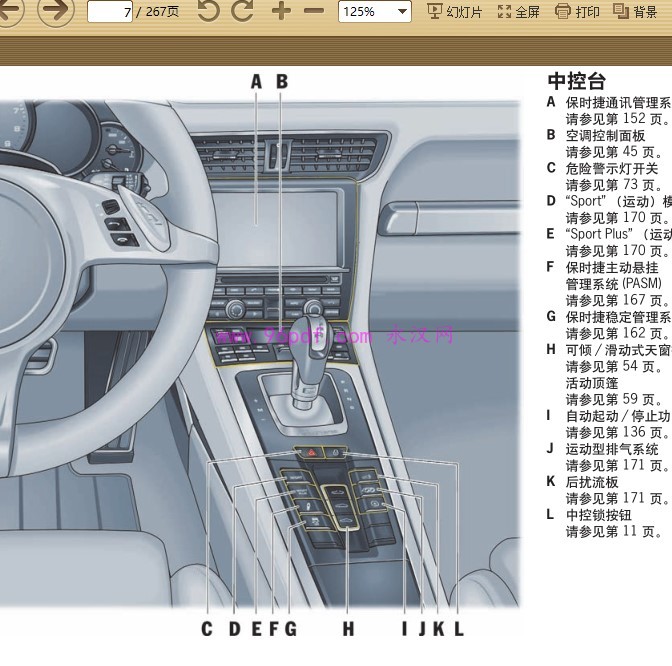Screen dimensions: 672x666
Task: Select text 后扰流板
Action: tap(592, 483)
